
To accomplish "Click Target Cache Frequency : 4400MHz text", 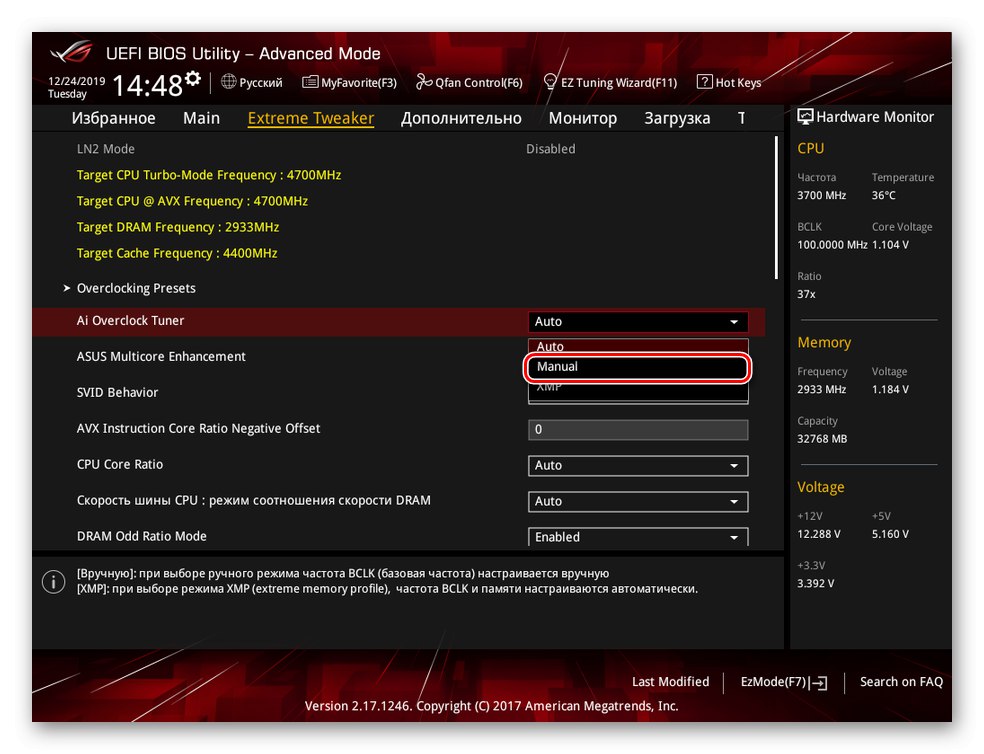I will [177, 254].
